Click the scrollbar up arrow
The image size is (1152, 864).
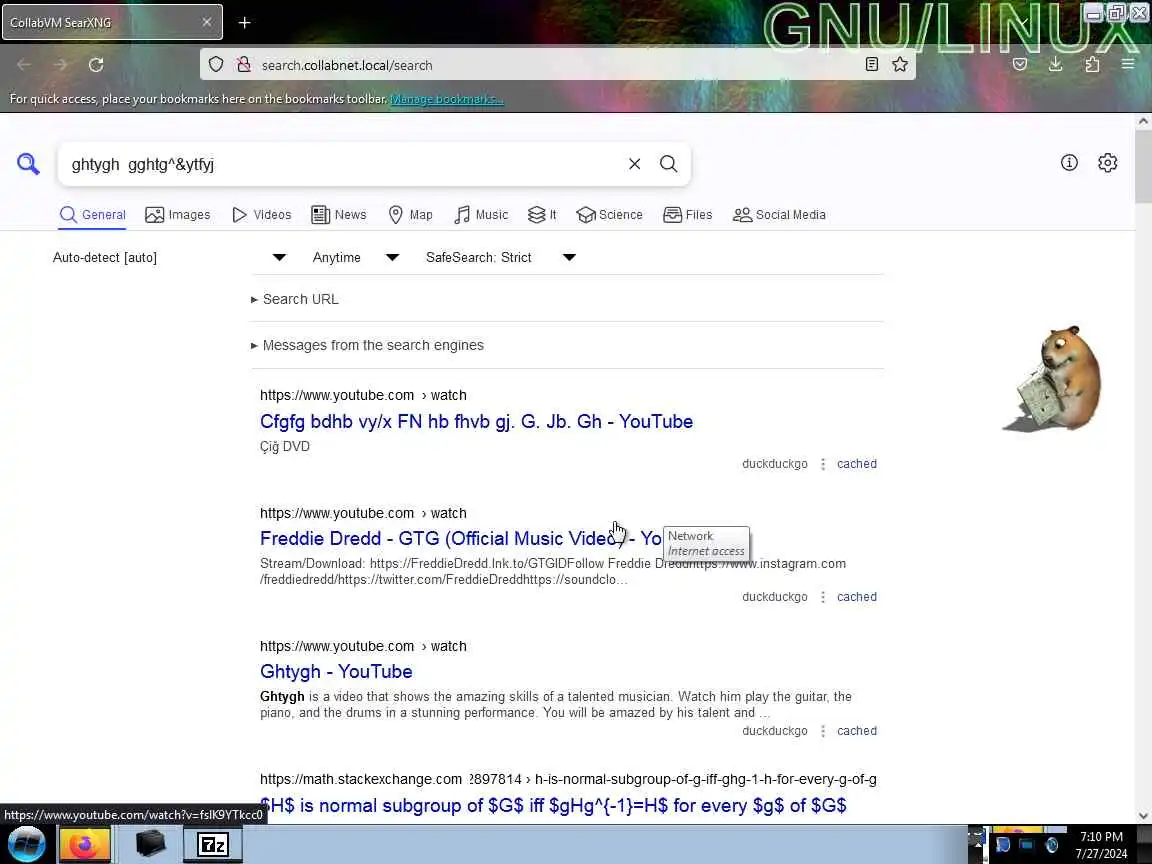1143,121
